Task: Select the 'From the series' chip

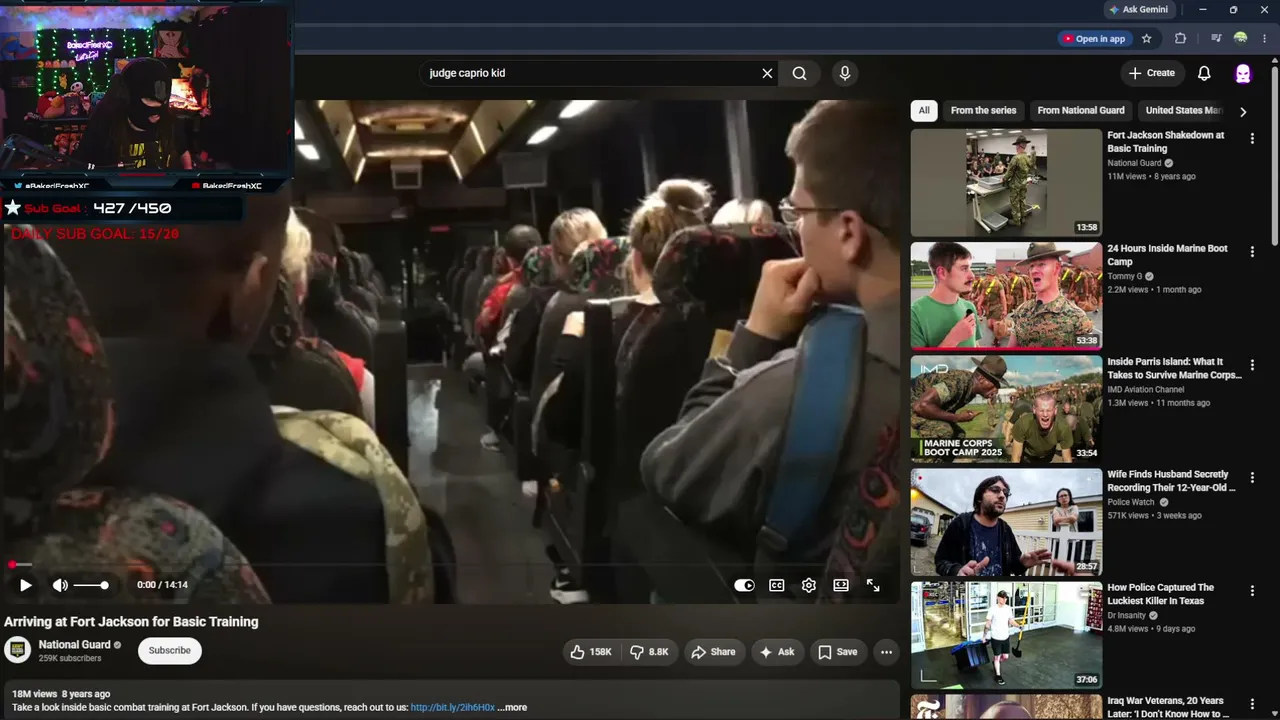Action: [x=983, y=111]
